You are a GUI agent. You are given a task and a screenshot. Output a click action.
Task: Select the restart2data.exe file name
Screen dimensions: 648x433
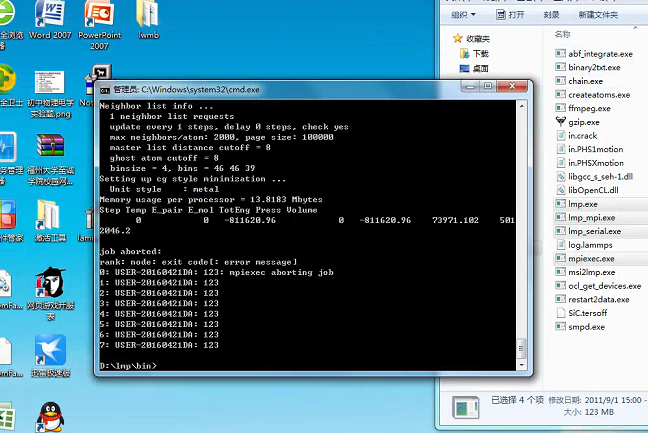(x=598, y=300)
